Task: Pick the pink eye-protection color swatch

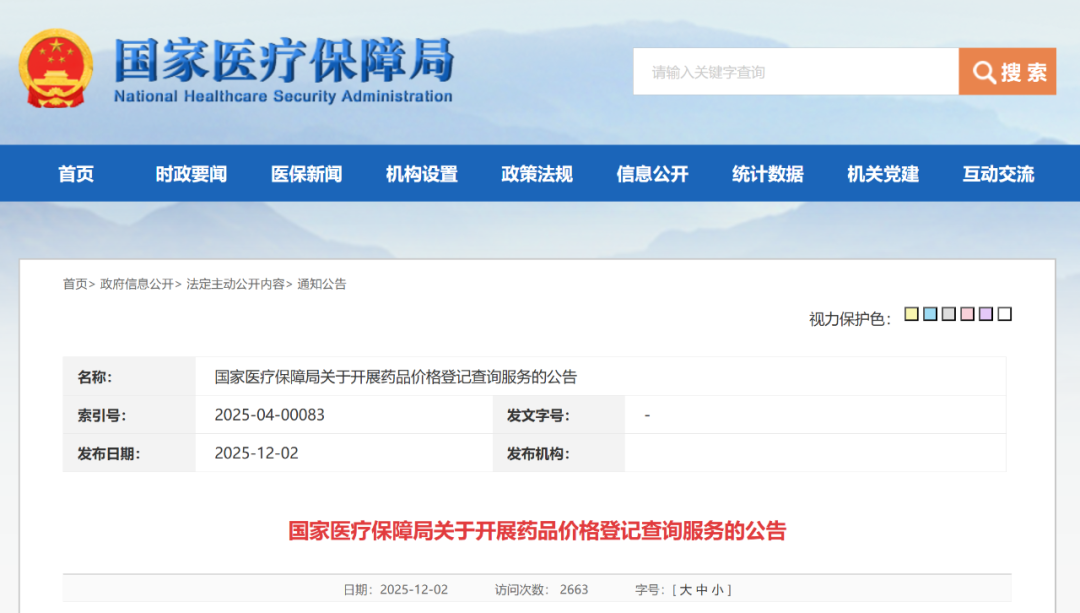Action: click(x=967, y=314)
